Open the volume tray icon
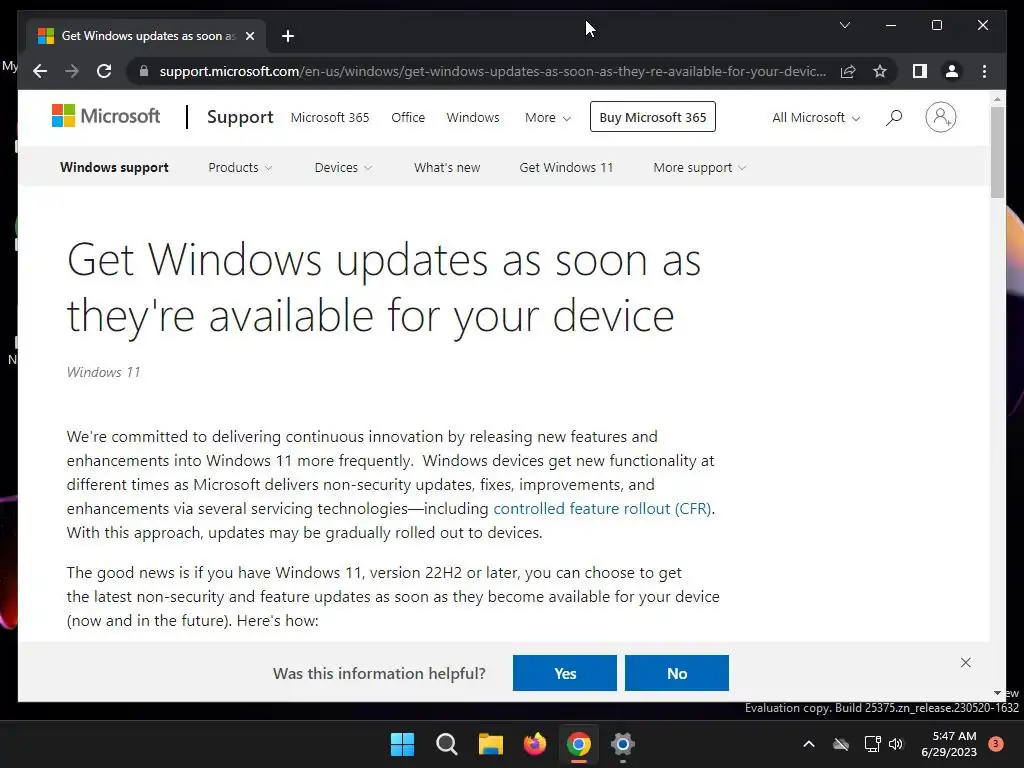 (896, 744)
